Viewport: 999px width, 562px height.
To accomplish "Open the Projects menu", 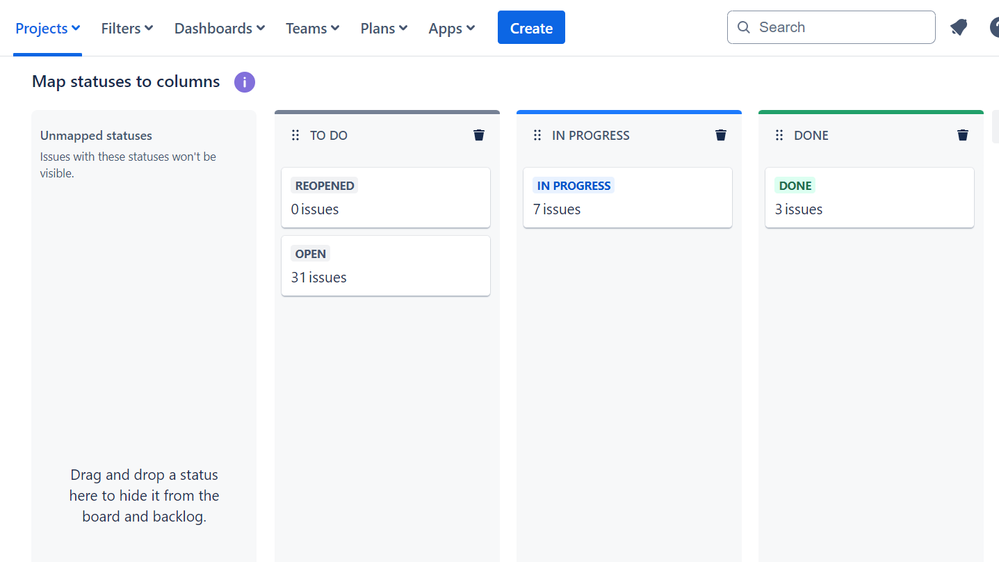I will 47,28.
